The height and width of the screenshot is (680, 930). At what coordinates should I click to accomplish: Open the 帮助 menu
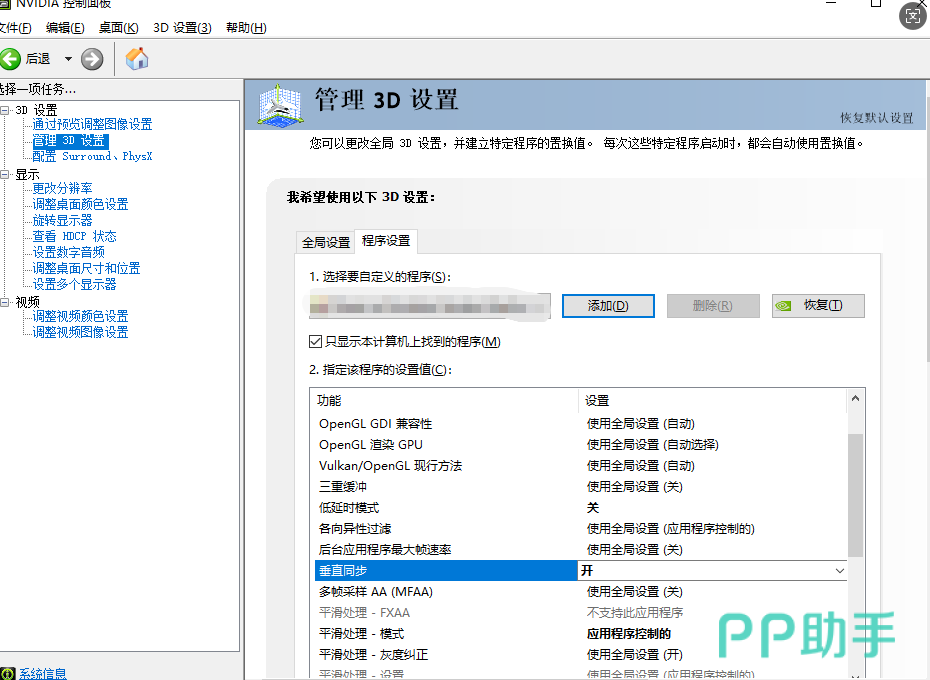tap(246, 27)
